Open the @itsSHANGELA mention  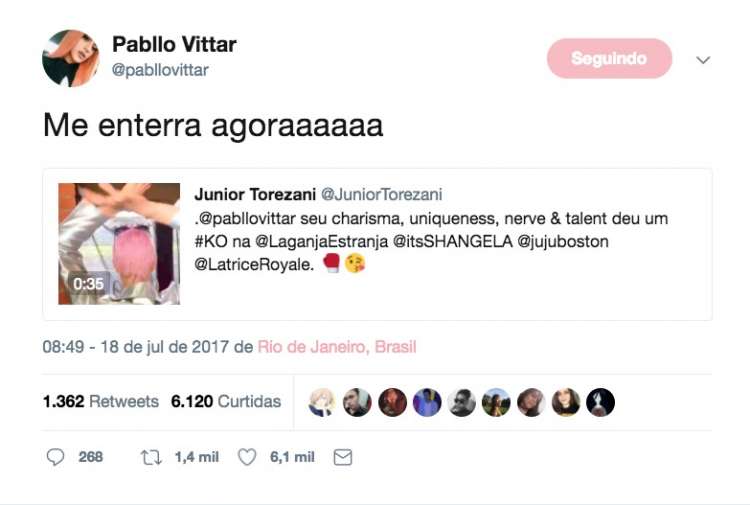click(x=452, y=242)
